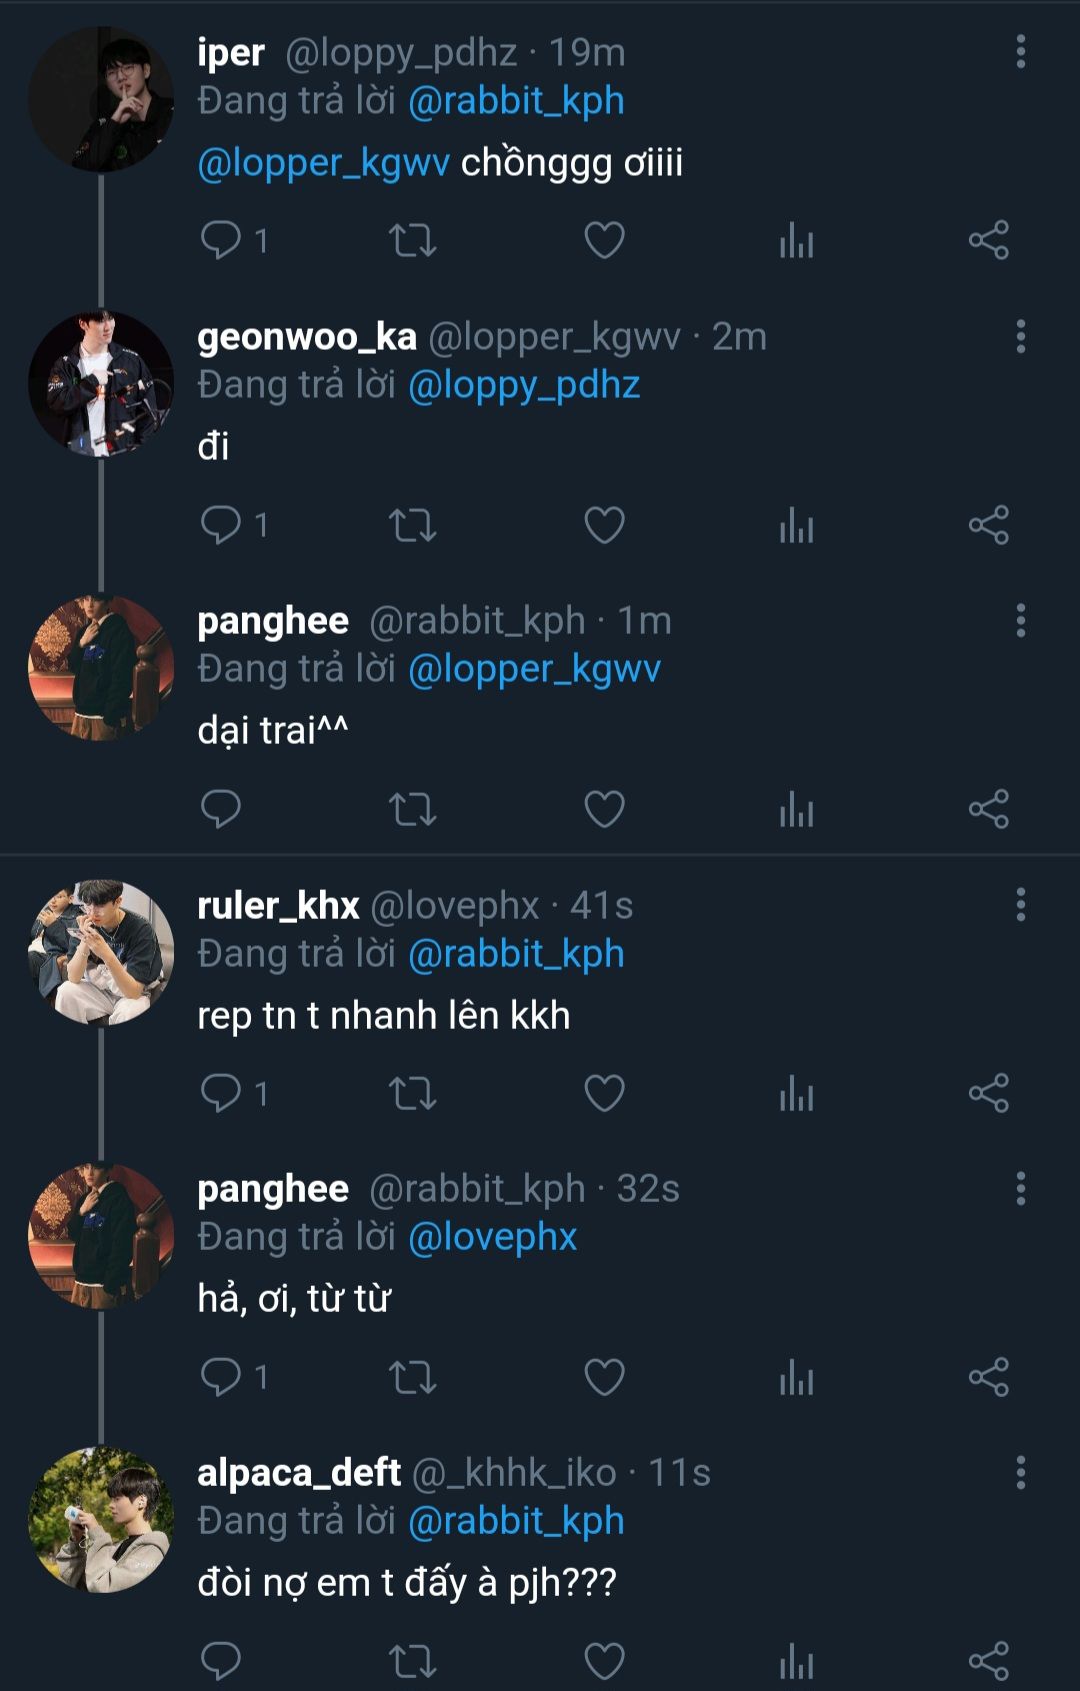Retweet panghee's tweet "hả, ơi, từ từ"
Viewport: 1080px width, 1691px height.
[412, 1377]
